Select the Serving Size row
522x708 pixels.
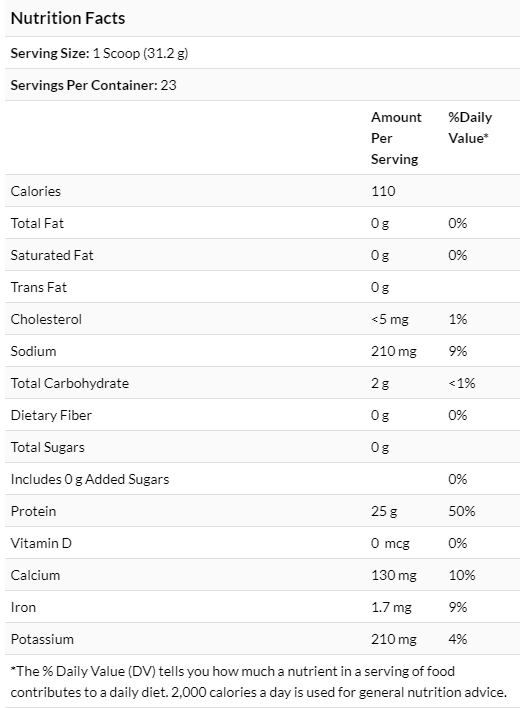point(262,53)
